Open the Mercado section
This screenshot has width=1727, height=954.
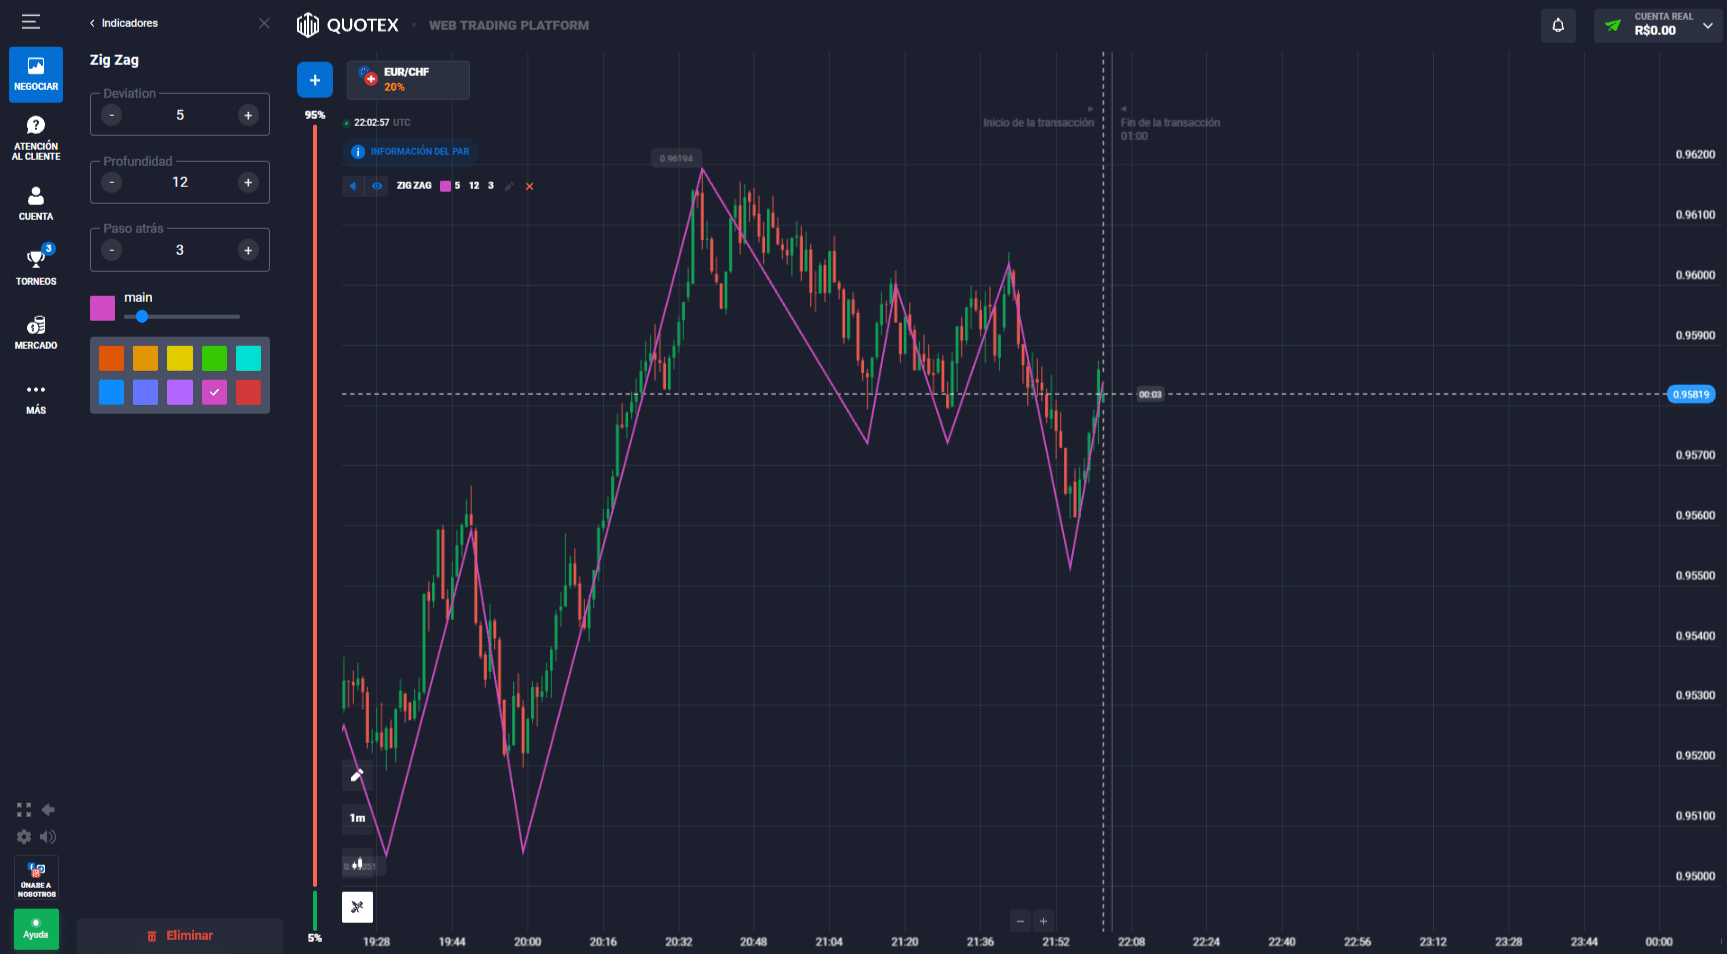pyautogui.click(x=36, y=332)
